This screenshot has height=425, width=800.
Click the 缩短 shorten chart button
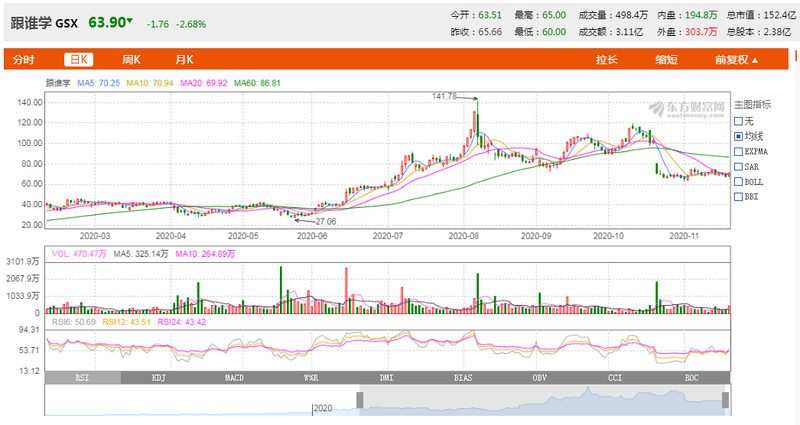tap(666, 60)
